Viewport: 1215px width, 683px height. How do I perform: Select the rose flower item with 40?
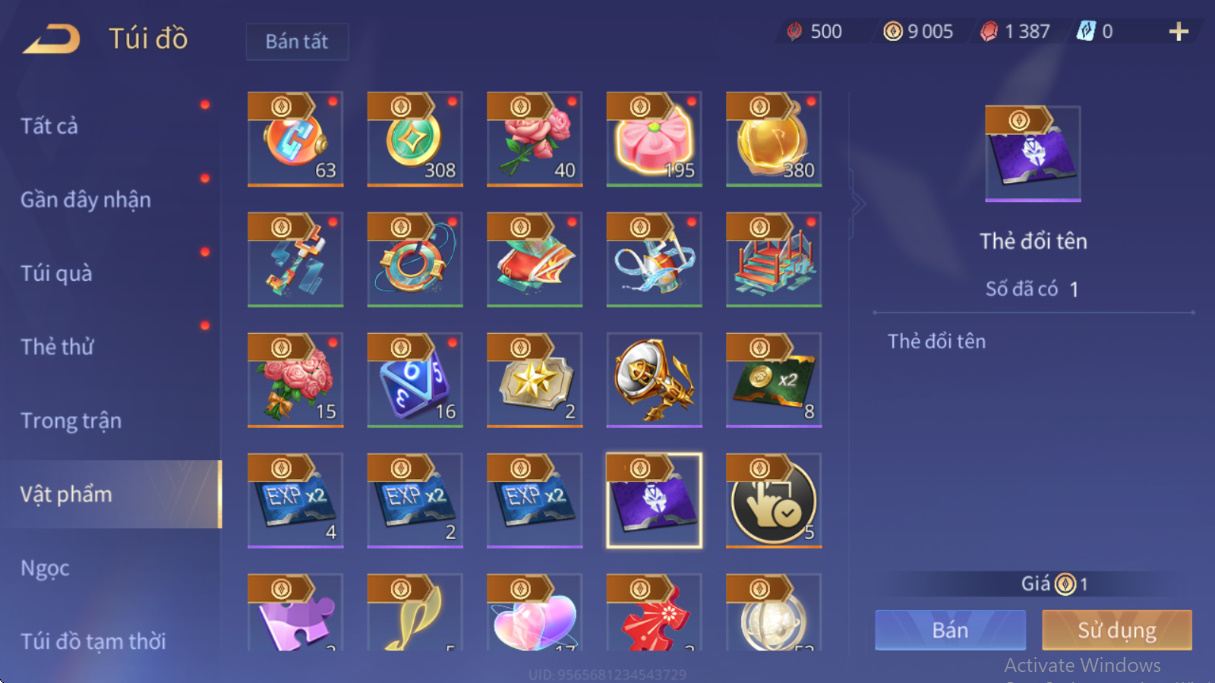pyautogui.click(x=534, y=139)
